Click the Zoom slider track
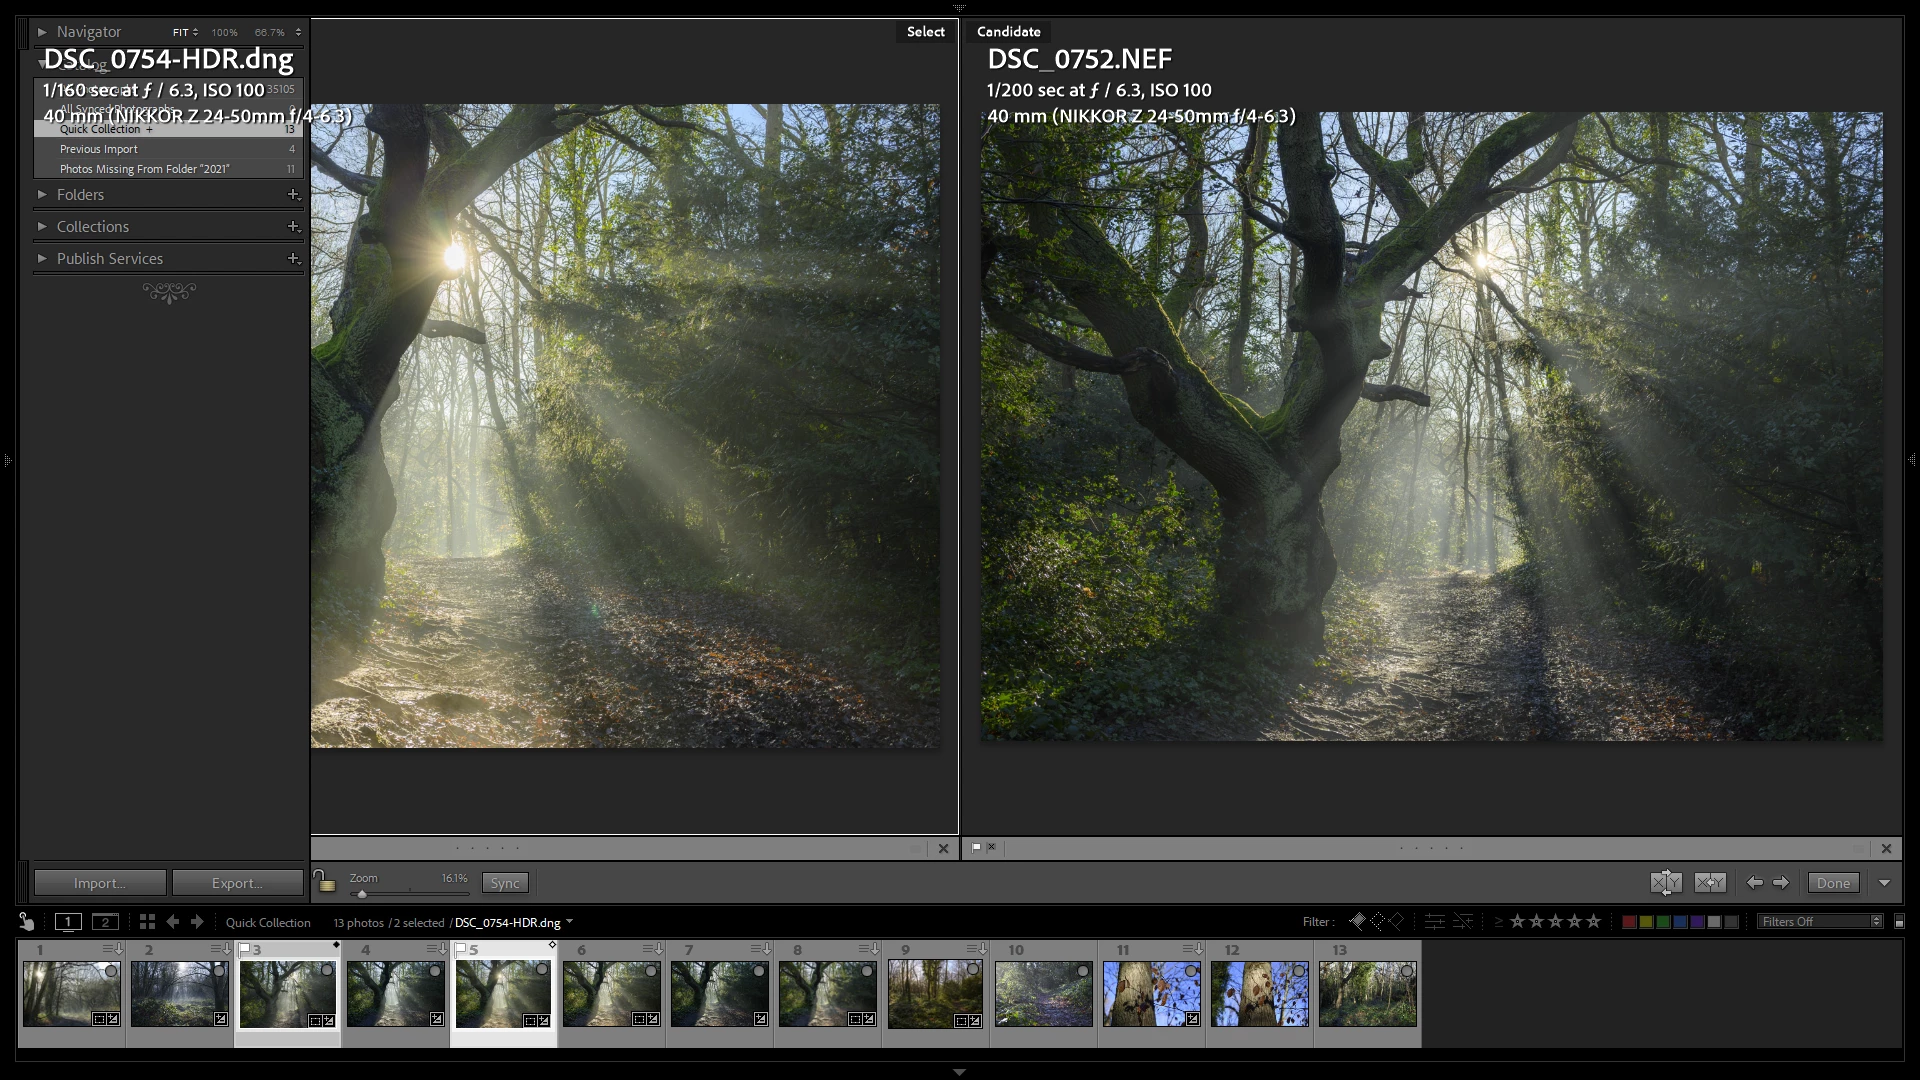Screen dimensions: 1920x1080 tap(410, 893)
